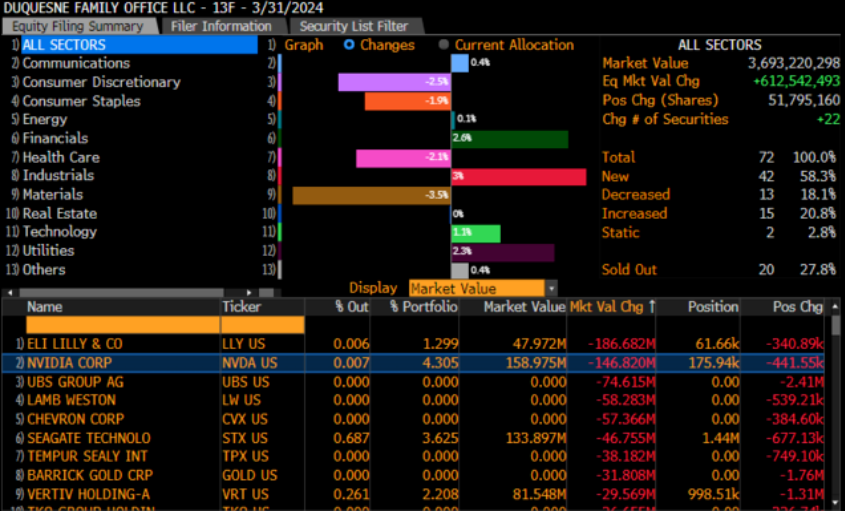Click the Materials -3.5% bar

click(x=372, y=195)
